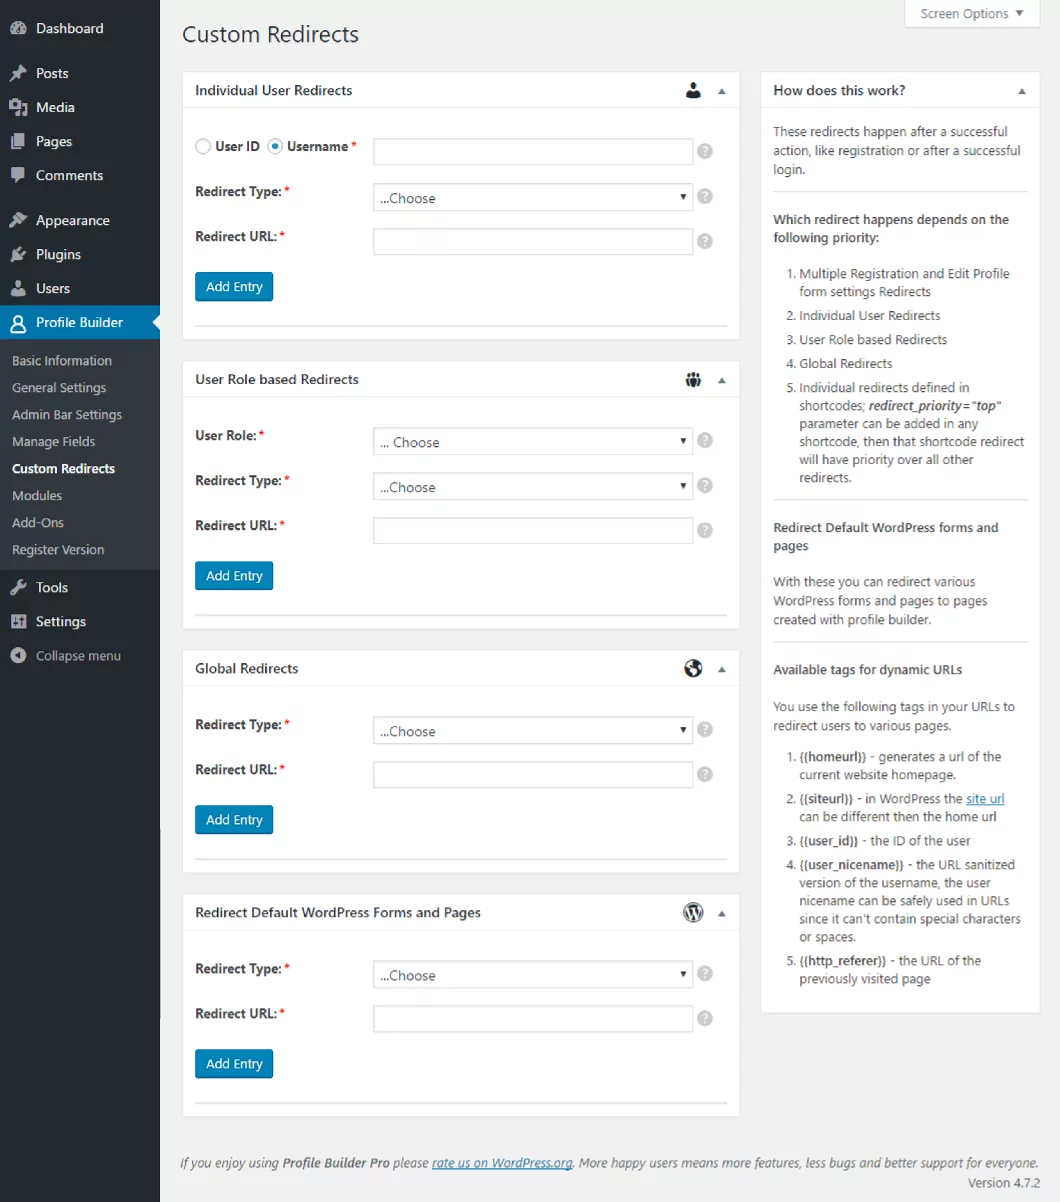The image size is (1060, 1202).
Task: Click Add Entry in Individual User Redirects
Action: (x=234, y=287)
